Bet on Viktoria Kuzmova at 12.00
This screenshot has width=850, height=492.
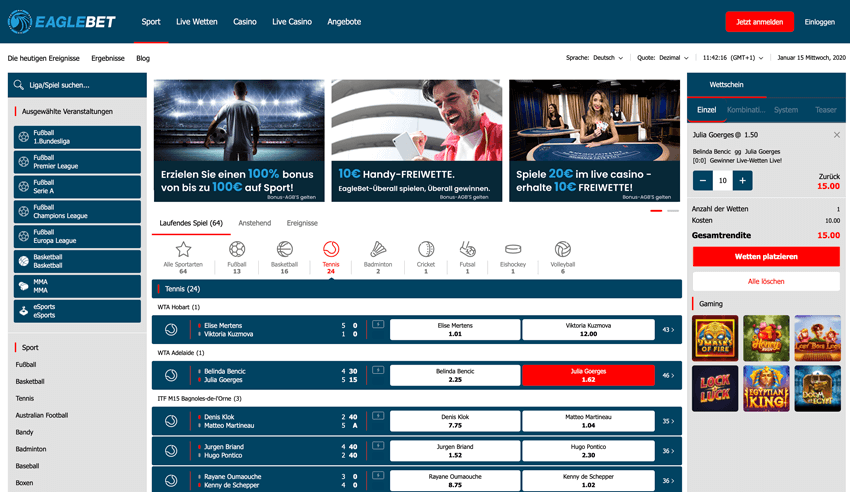(x=588, y=329)
